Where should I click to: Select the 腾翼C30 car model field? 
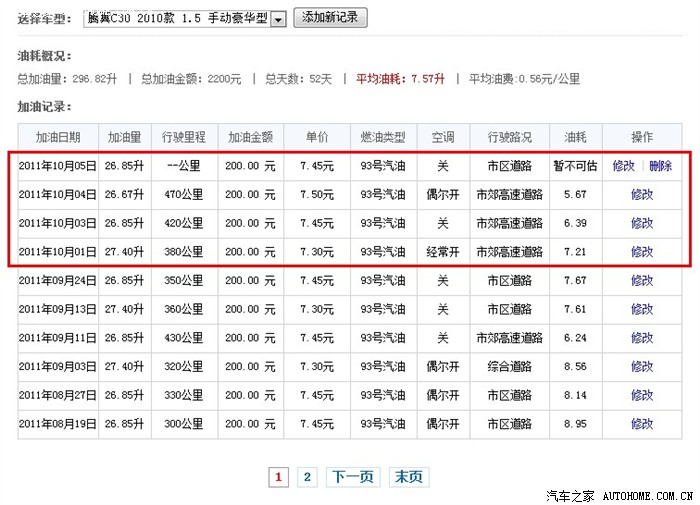pos(177,19)
